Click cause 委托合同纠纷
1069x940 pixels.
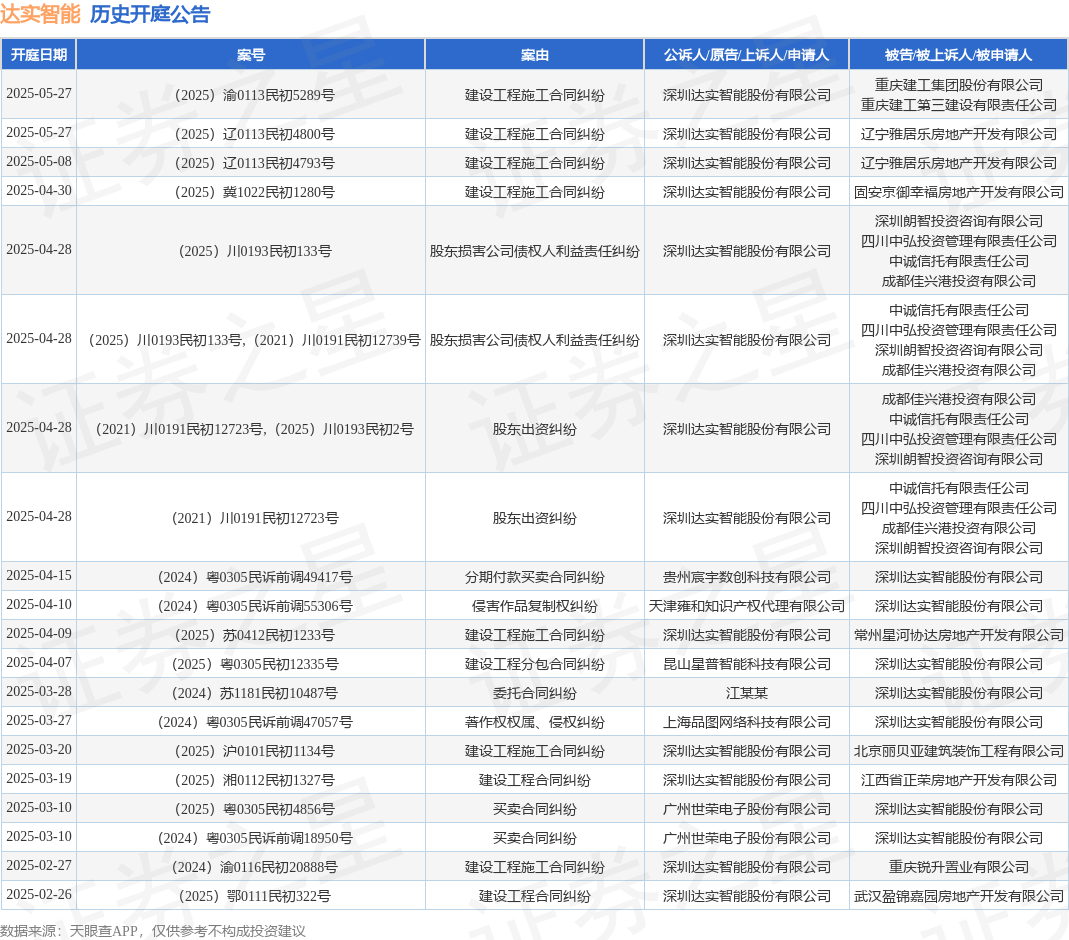(x=534, y=693)
